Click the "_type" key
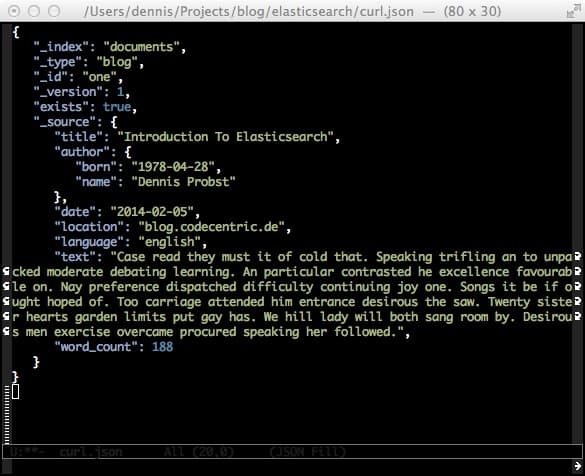This screenshot has width=585, height=476. pos(58,62)
